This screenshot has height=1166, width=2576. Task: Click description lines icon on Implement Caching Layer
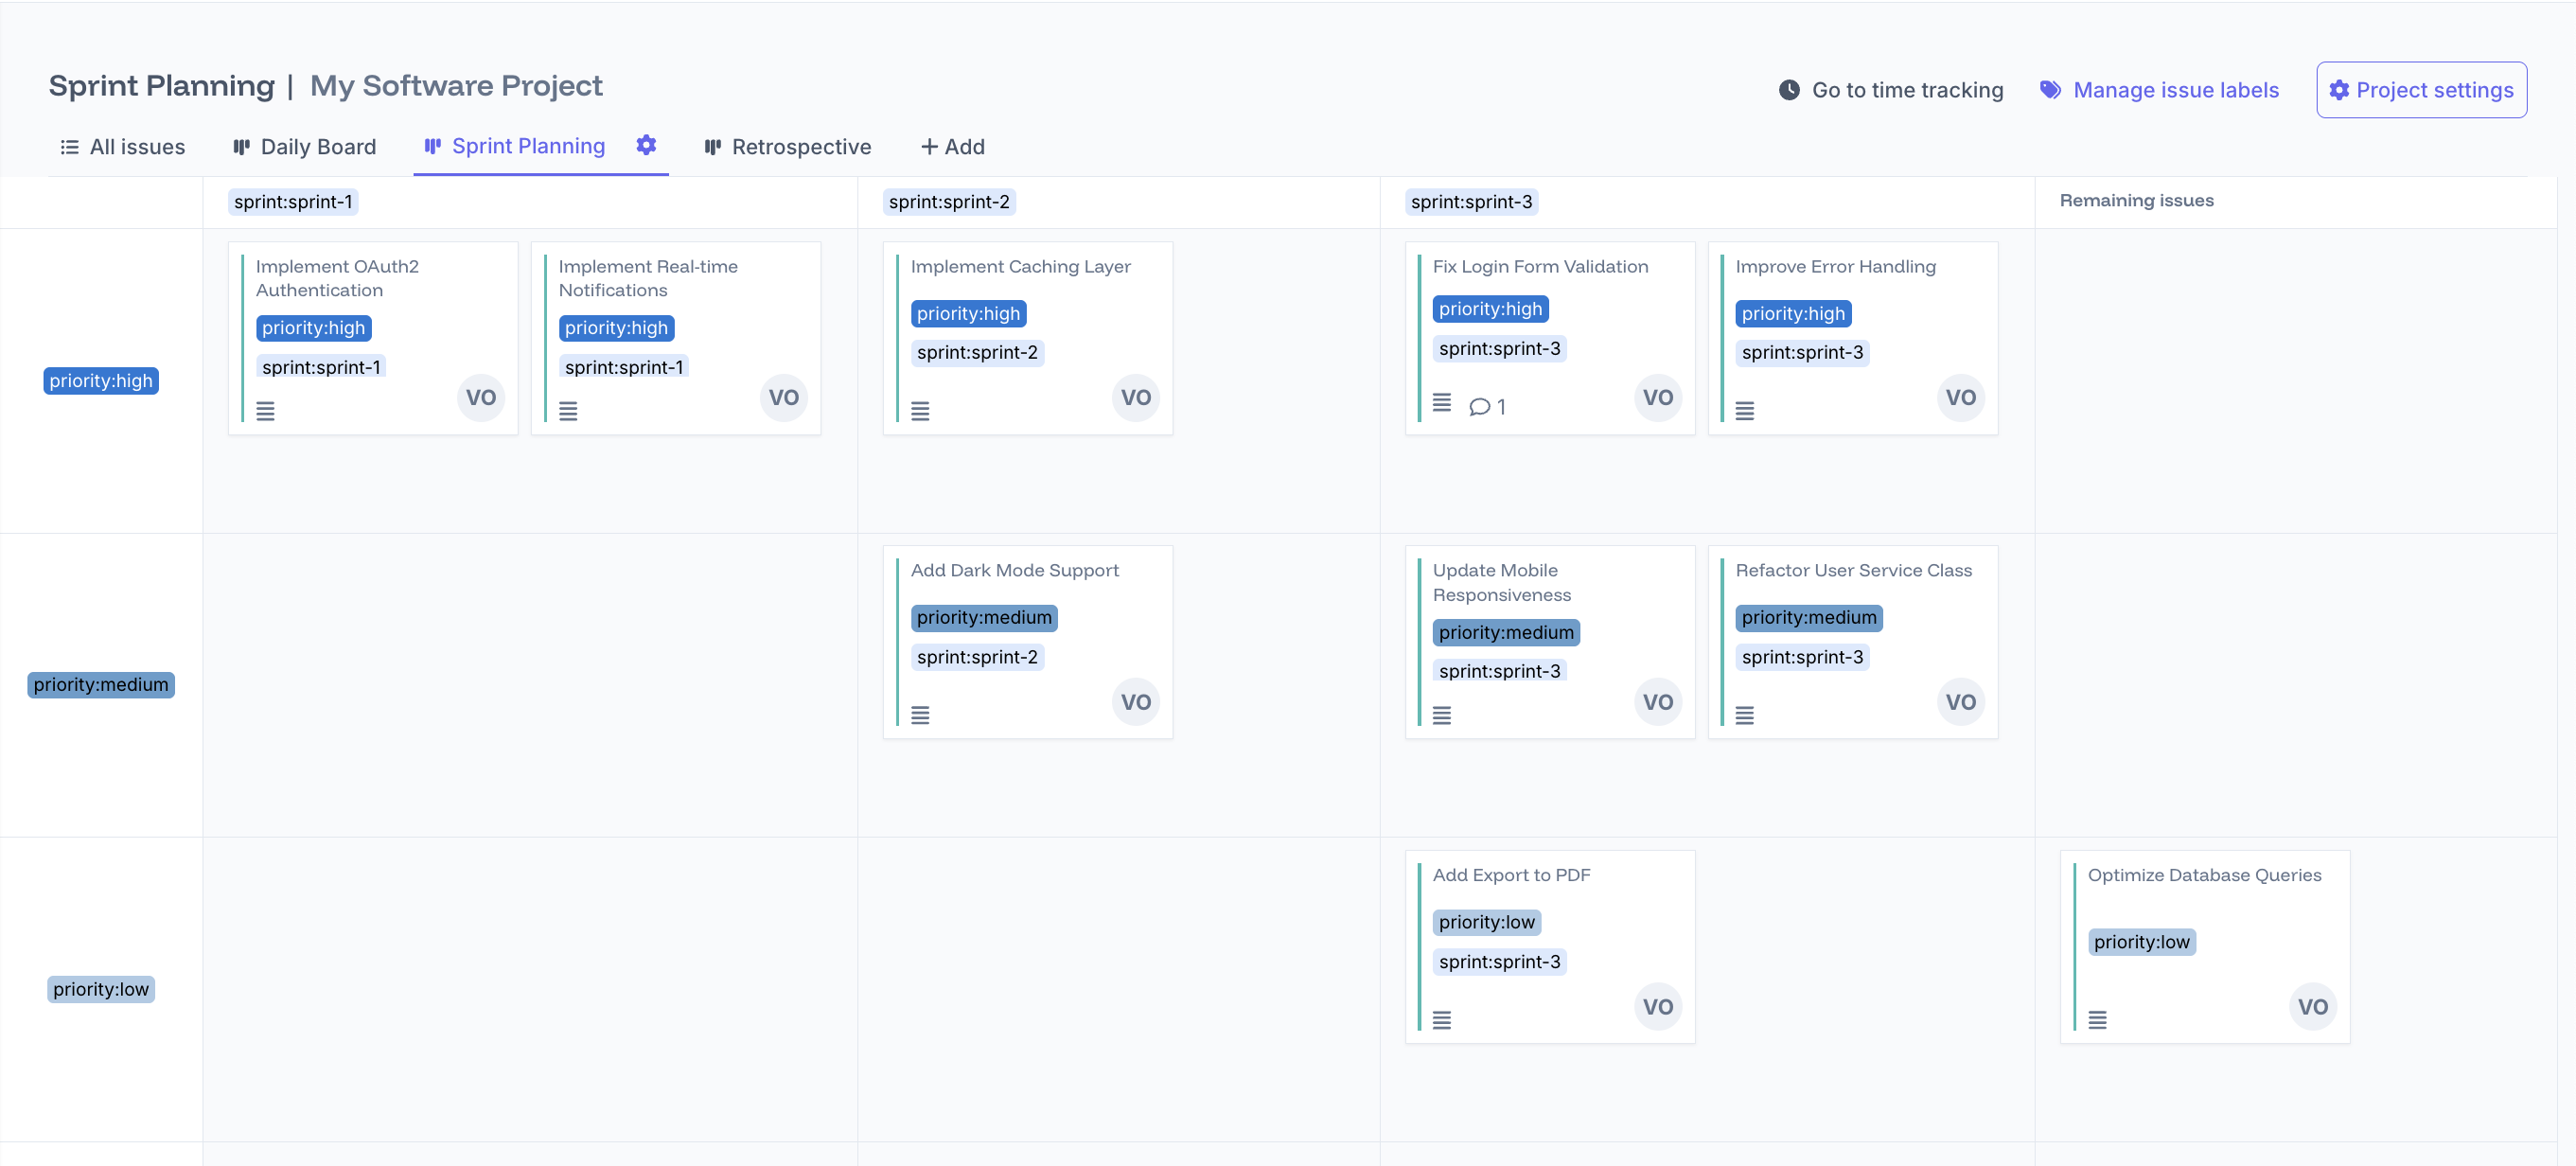(x=920, y=411)
